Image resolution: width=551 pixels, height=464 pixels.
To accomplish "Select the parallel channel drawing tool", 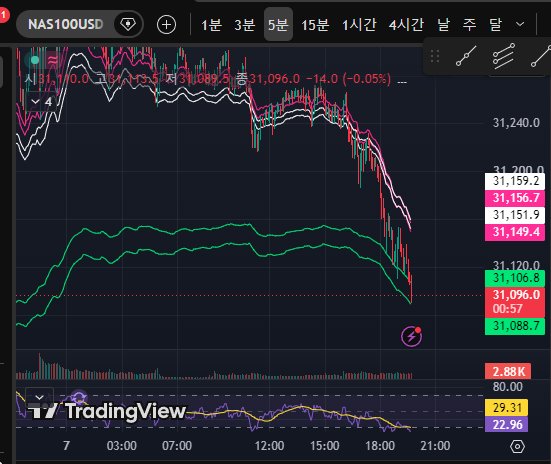I will pos(504,56).
